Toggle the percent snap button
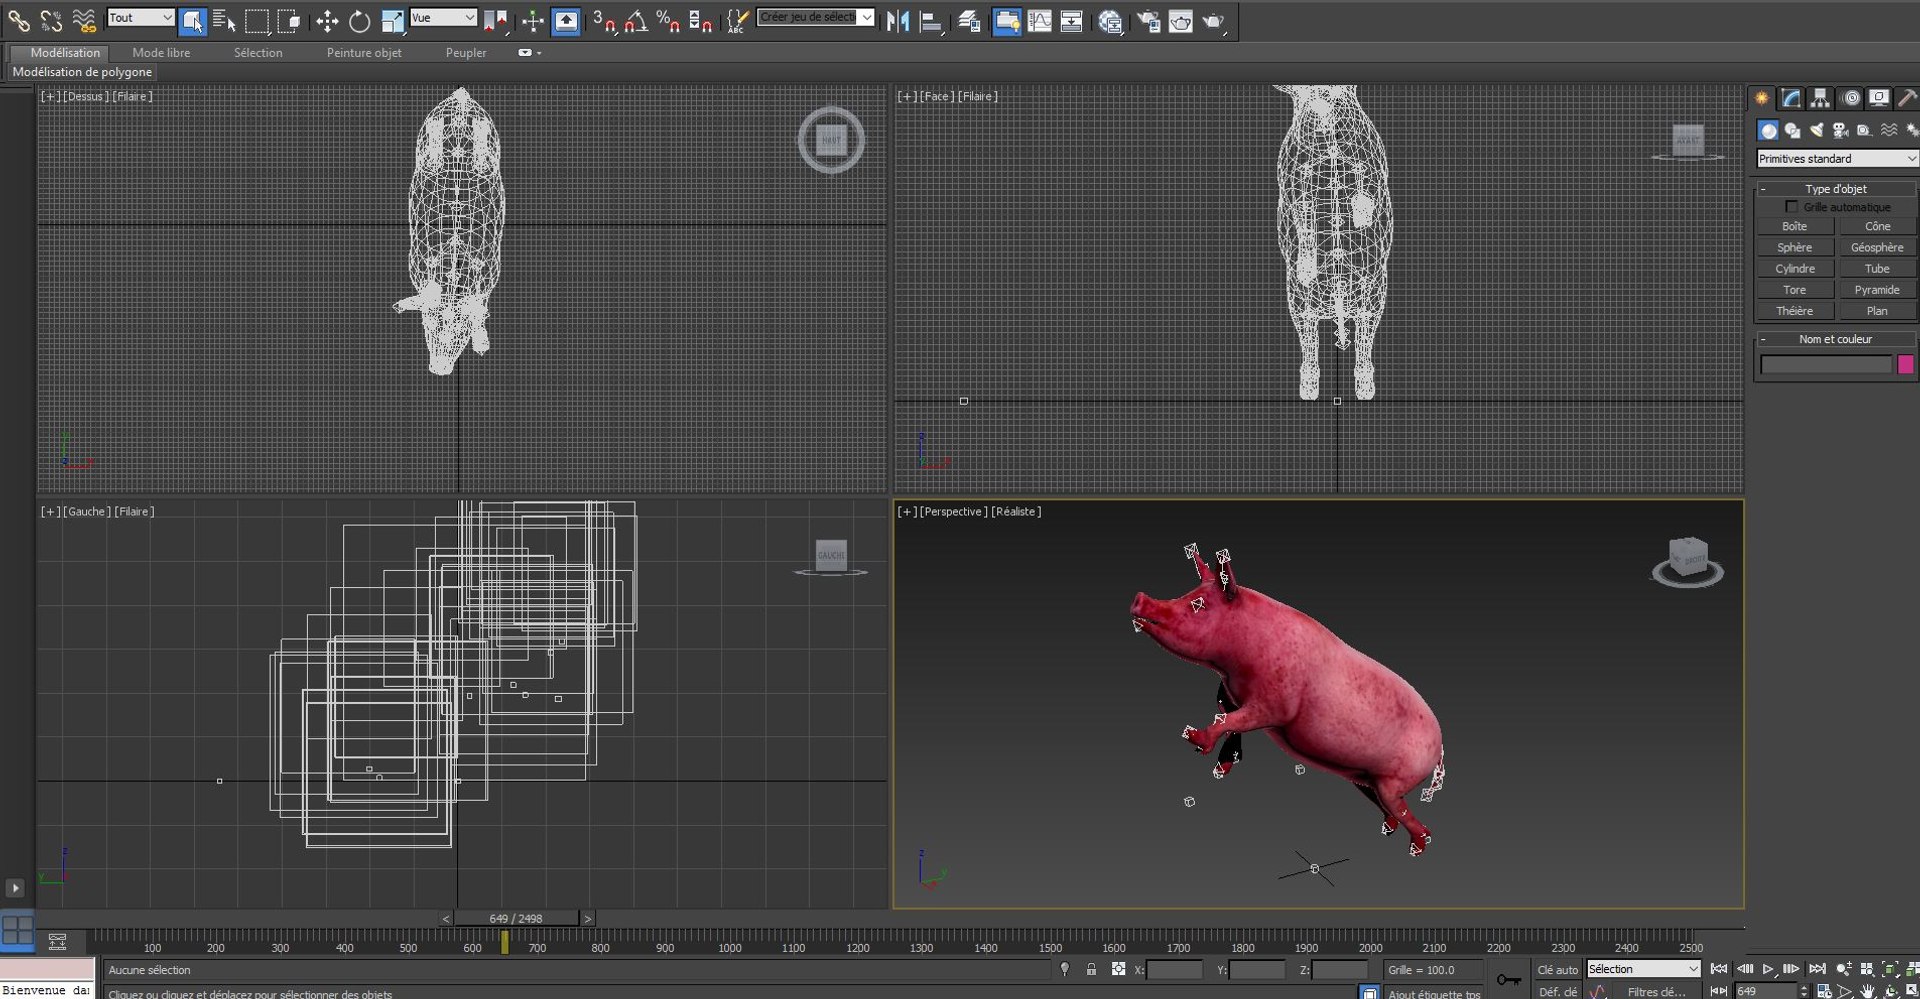 click(668, 20)
